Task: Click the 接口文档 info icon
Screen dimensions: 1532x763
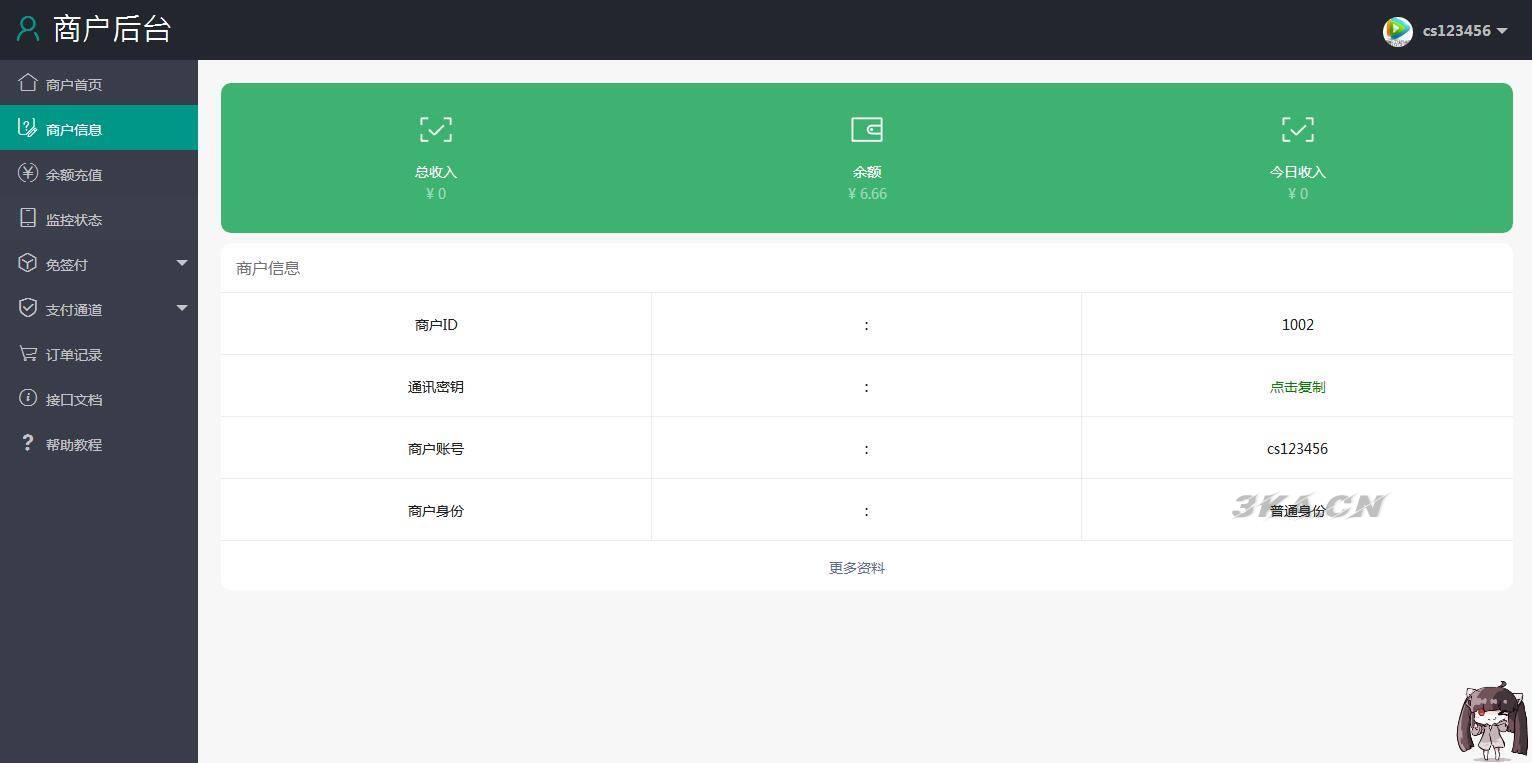Action: coord(28,398)
